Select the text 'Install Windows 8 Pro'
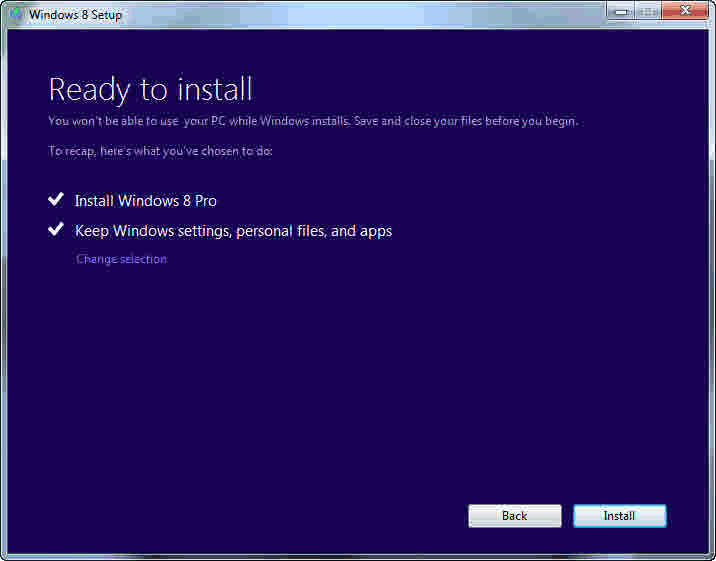Screen dimensions: 716x561 coord(146,201)
